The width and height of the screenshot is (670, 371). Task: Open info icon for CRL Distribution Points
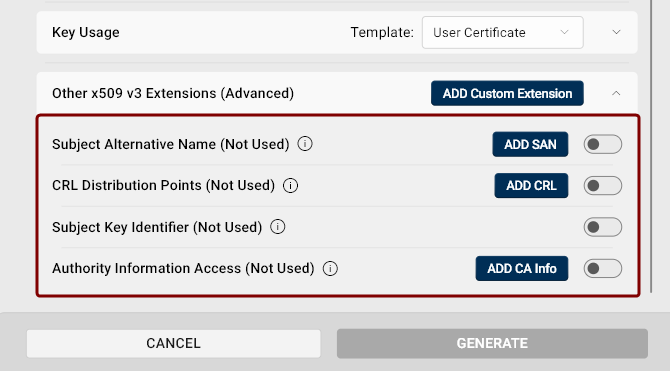[291, 186]
